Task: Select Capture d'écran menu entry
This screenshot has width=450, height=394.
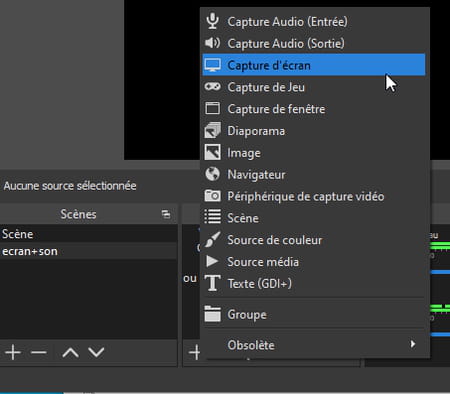Action: (x=314, y=65)
